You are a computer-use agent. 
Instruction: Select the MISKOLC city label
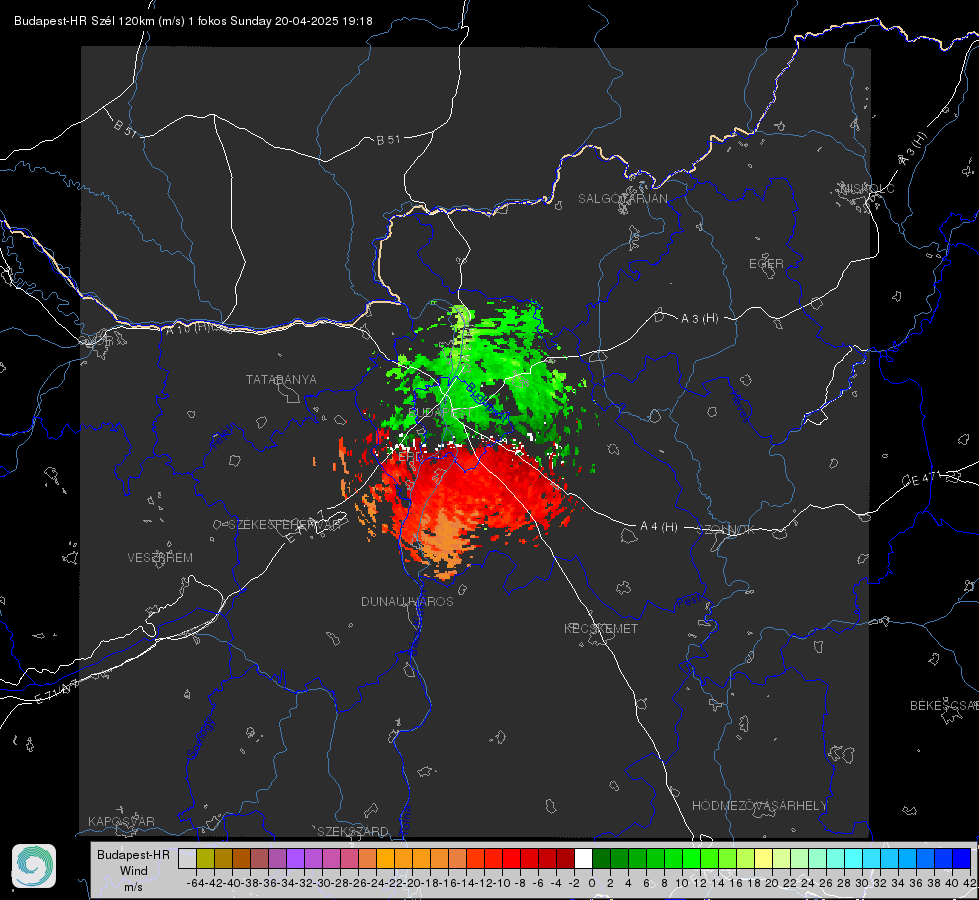pyautogui.click(x=867, y=188)
